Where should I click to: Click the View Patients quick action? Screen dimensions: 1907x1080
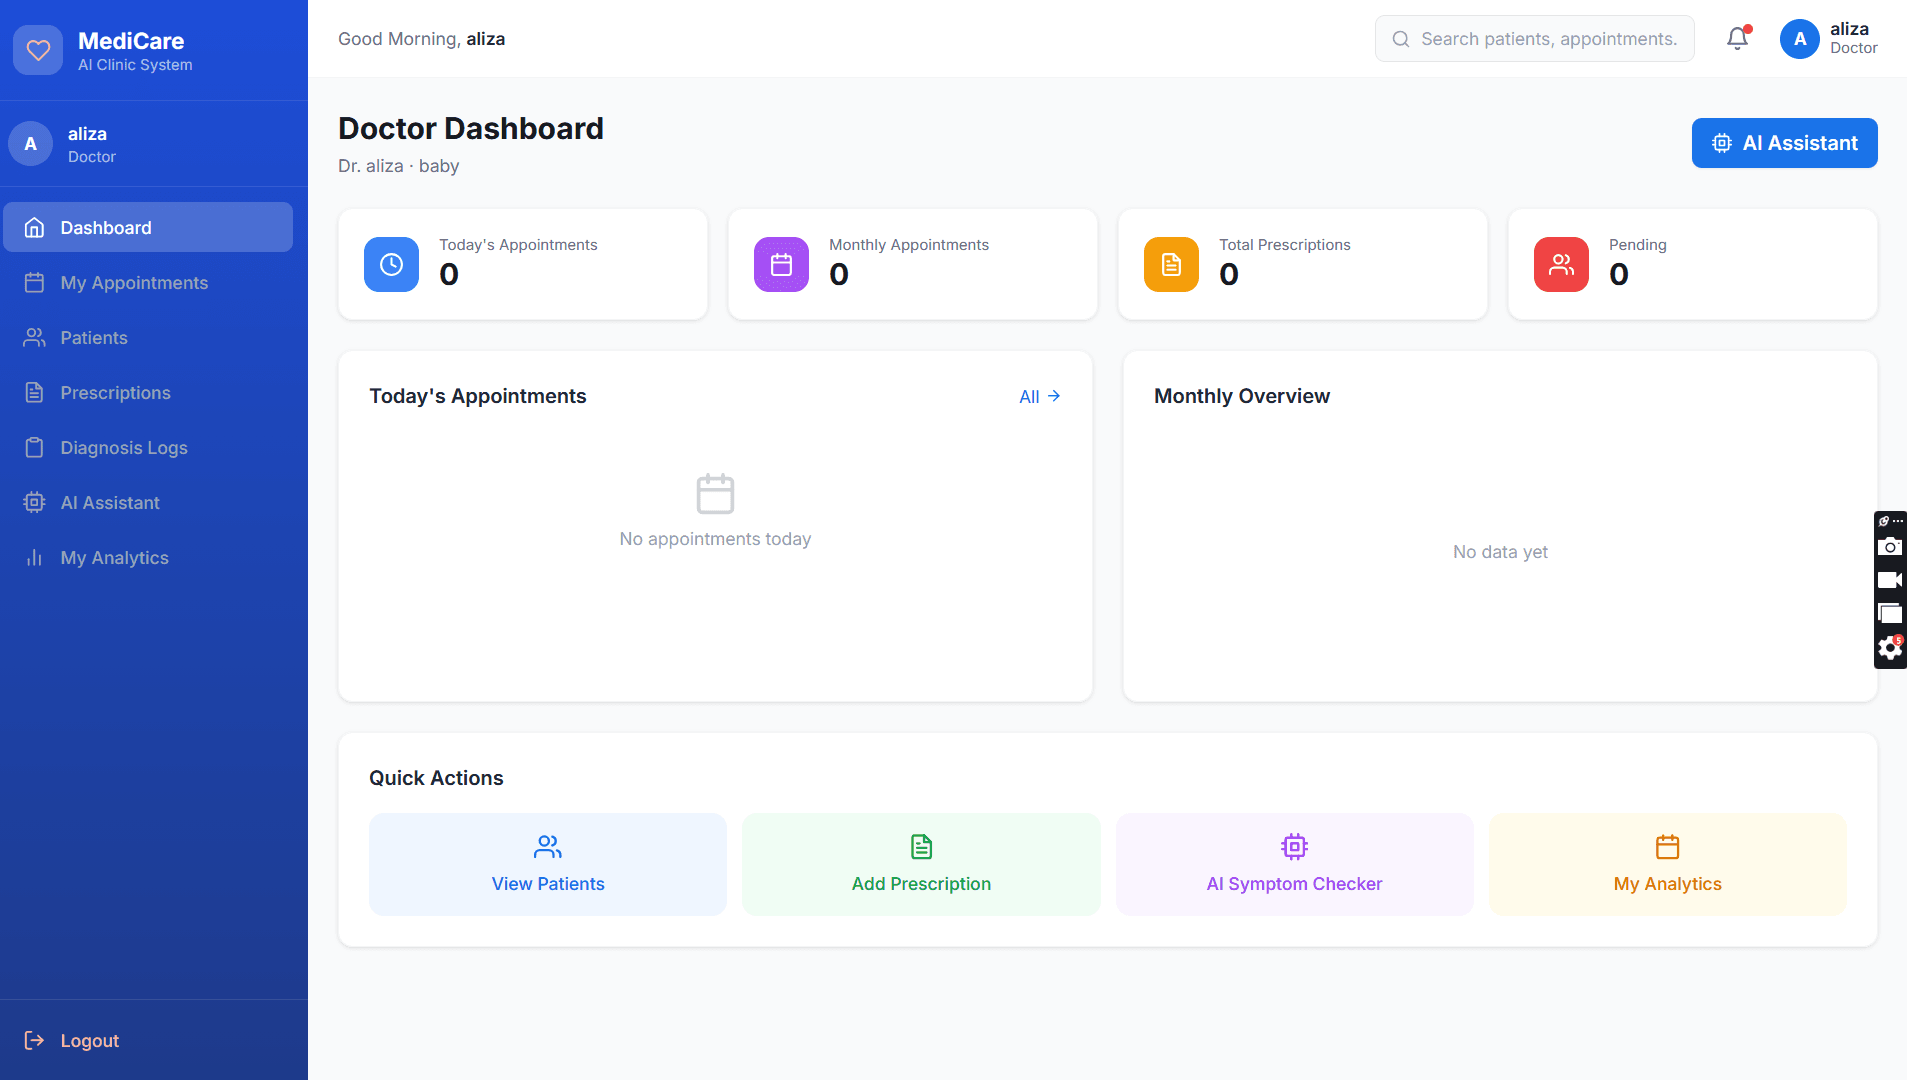[548, 864]
